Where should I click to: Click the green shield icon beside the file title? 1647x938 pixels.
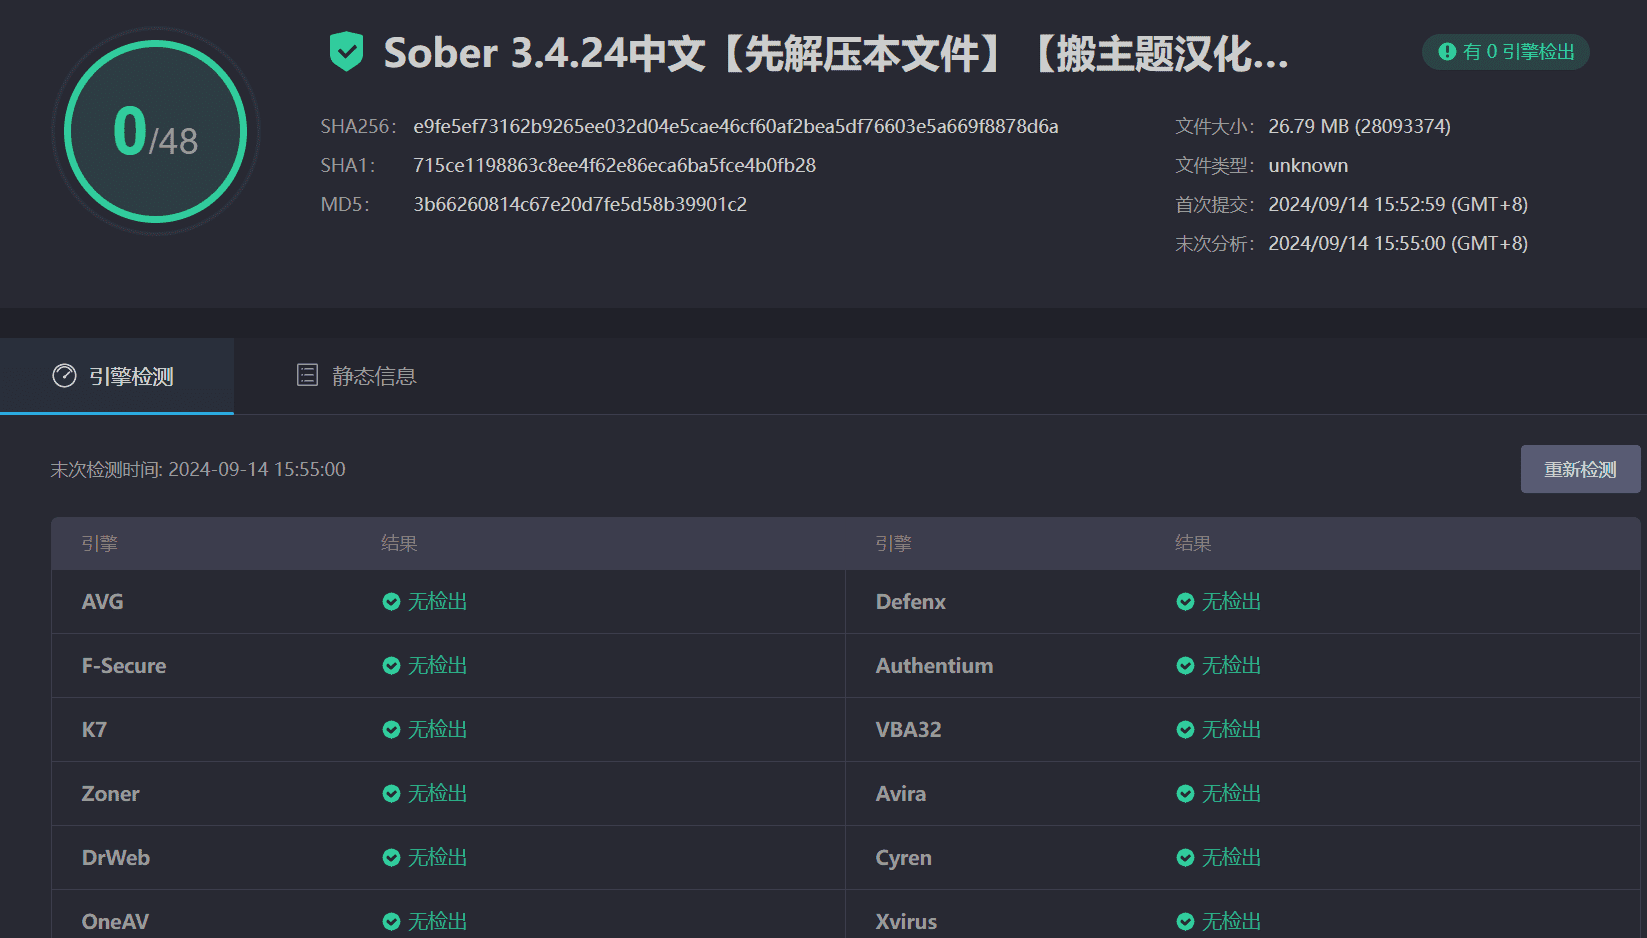pyautogui.click(x=346, y=51)
